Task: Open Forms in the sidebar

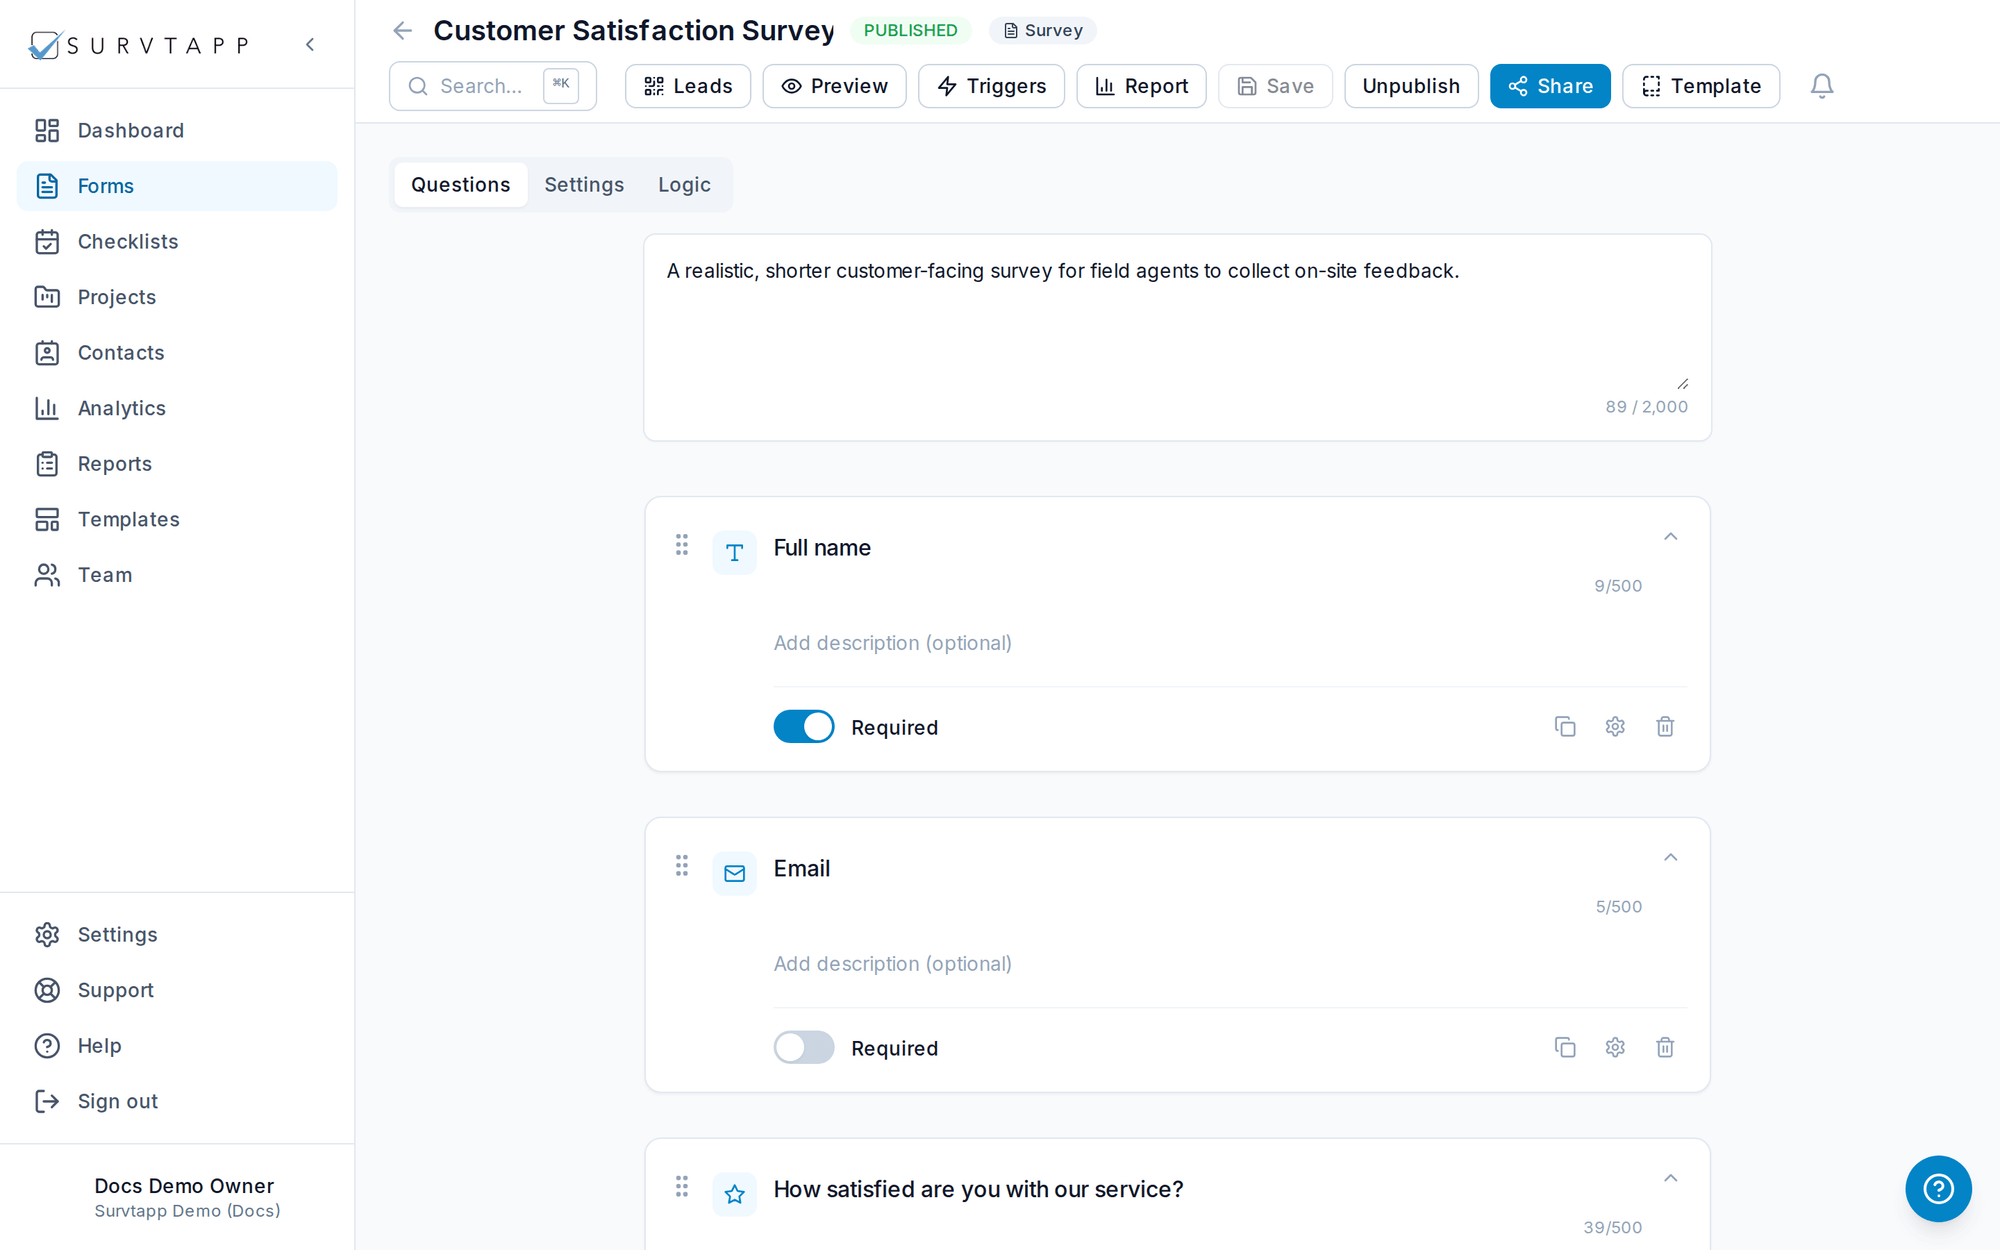Action: (x=177, y=186)
